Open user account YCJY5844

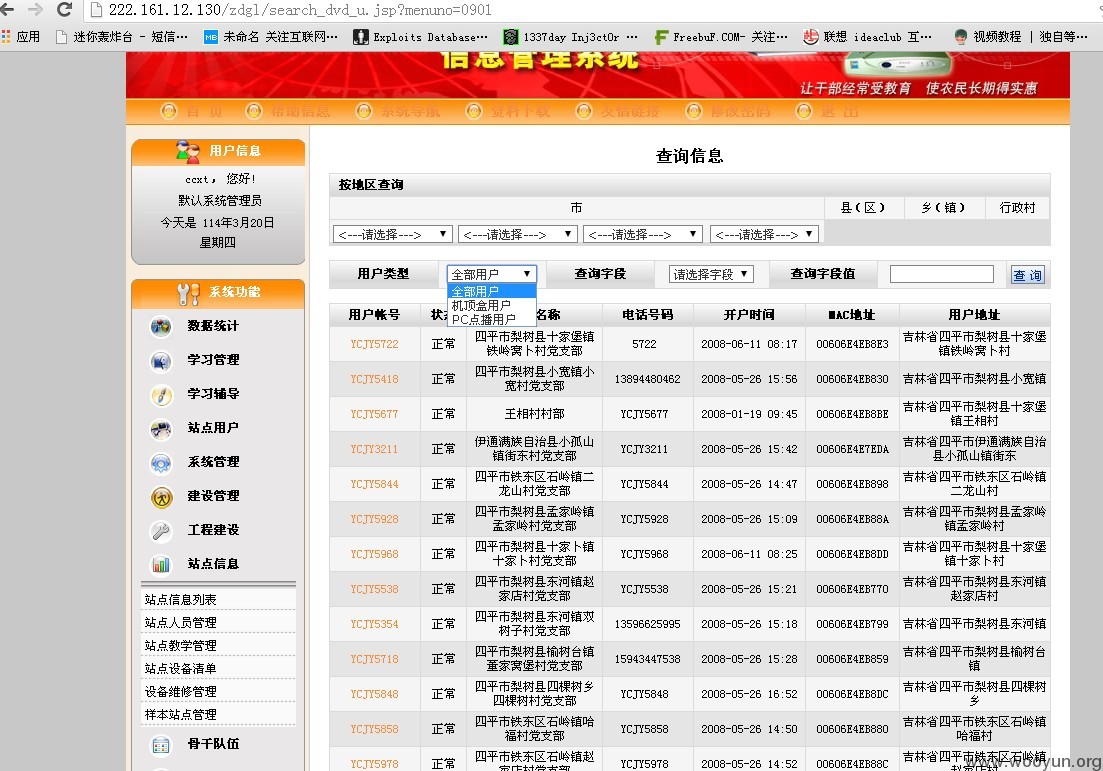(x=374, y=484)
